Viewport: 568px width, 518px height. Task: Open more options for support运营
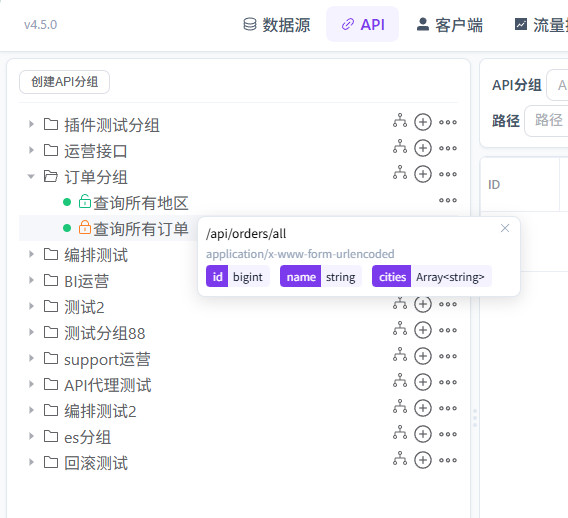(x=448, y=356)
